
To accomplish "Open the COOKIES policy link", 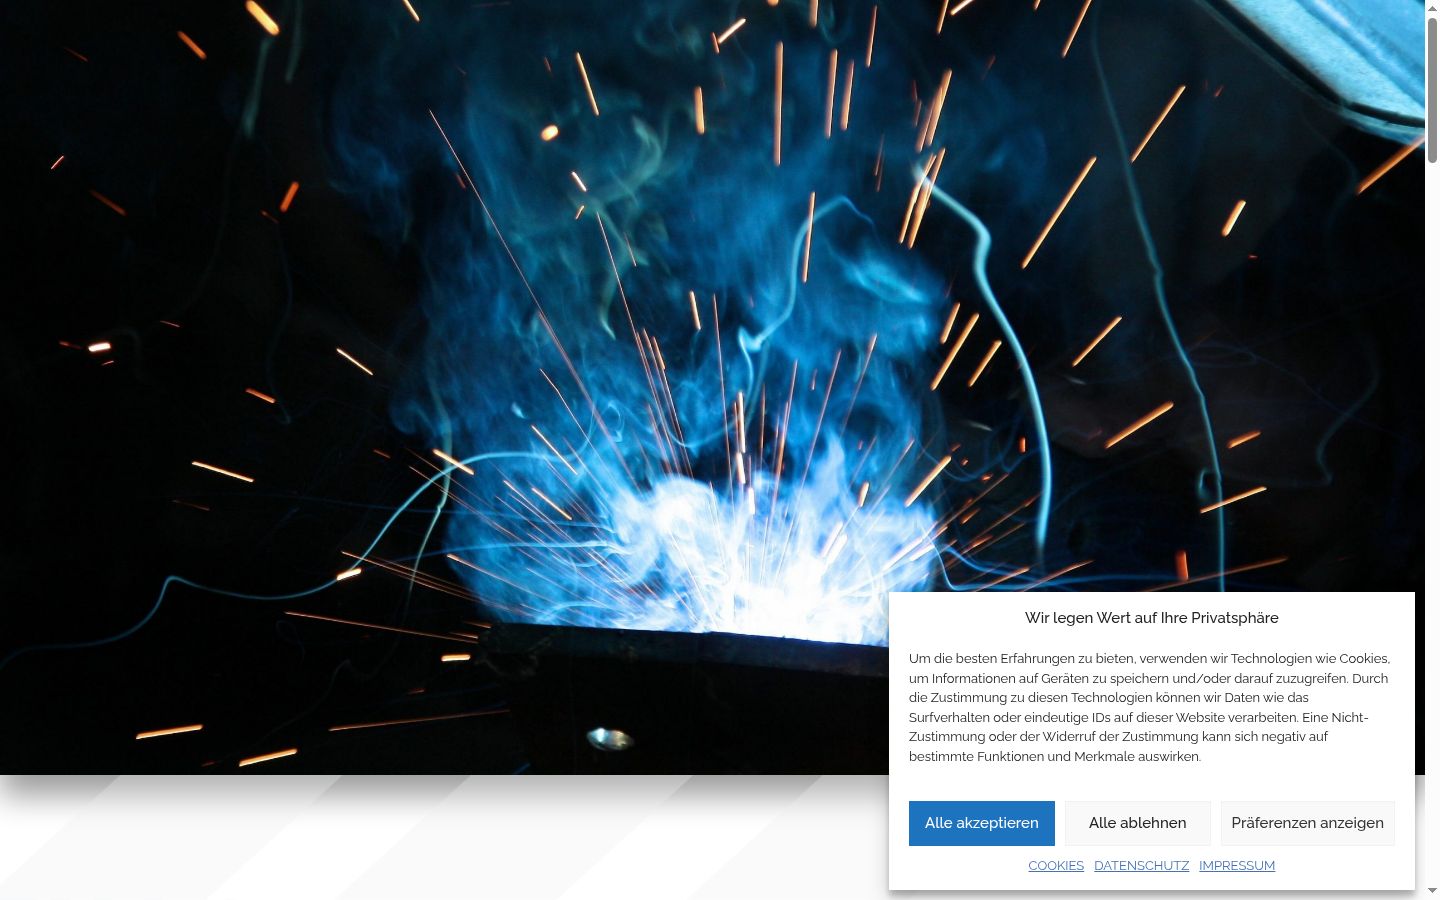I will tap(1056, 866).
